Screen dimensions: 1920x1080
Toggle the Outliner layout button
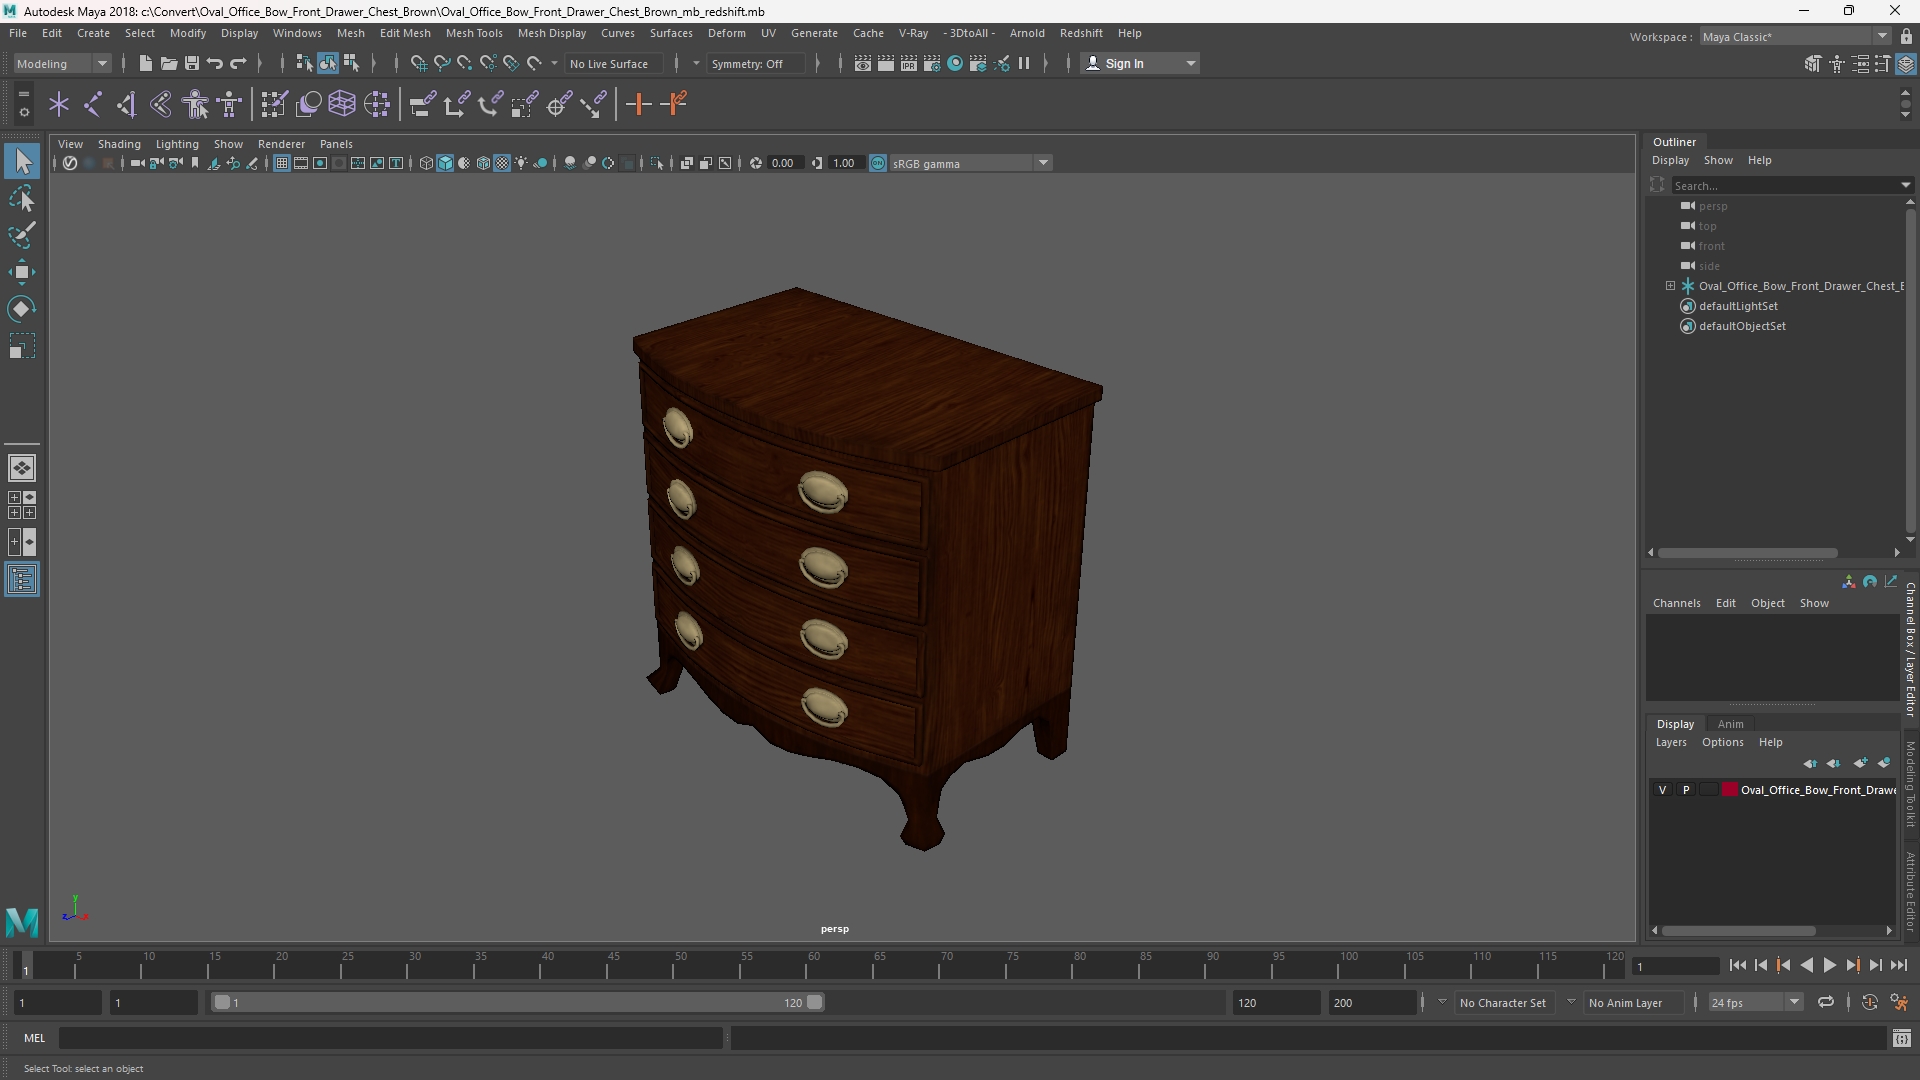(x=22, y=580)
